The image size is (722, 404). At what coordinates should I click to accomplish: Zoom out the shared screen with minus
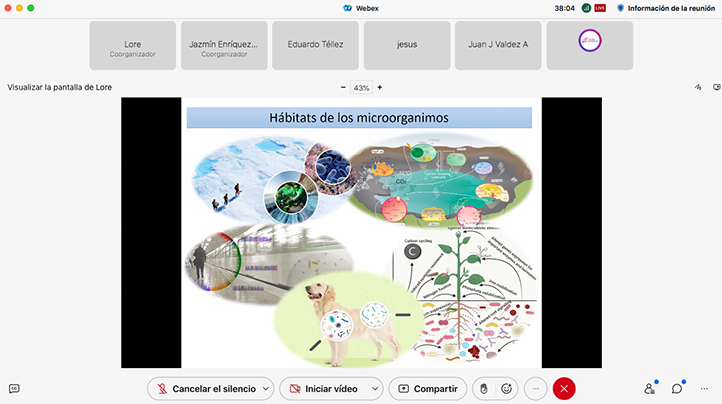tap(343, 87)
